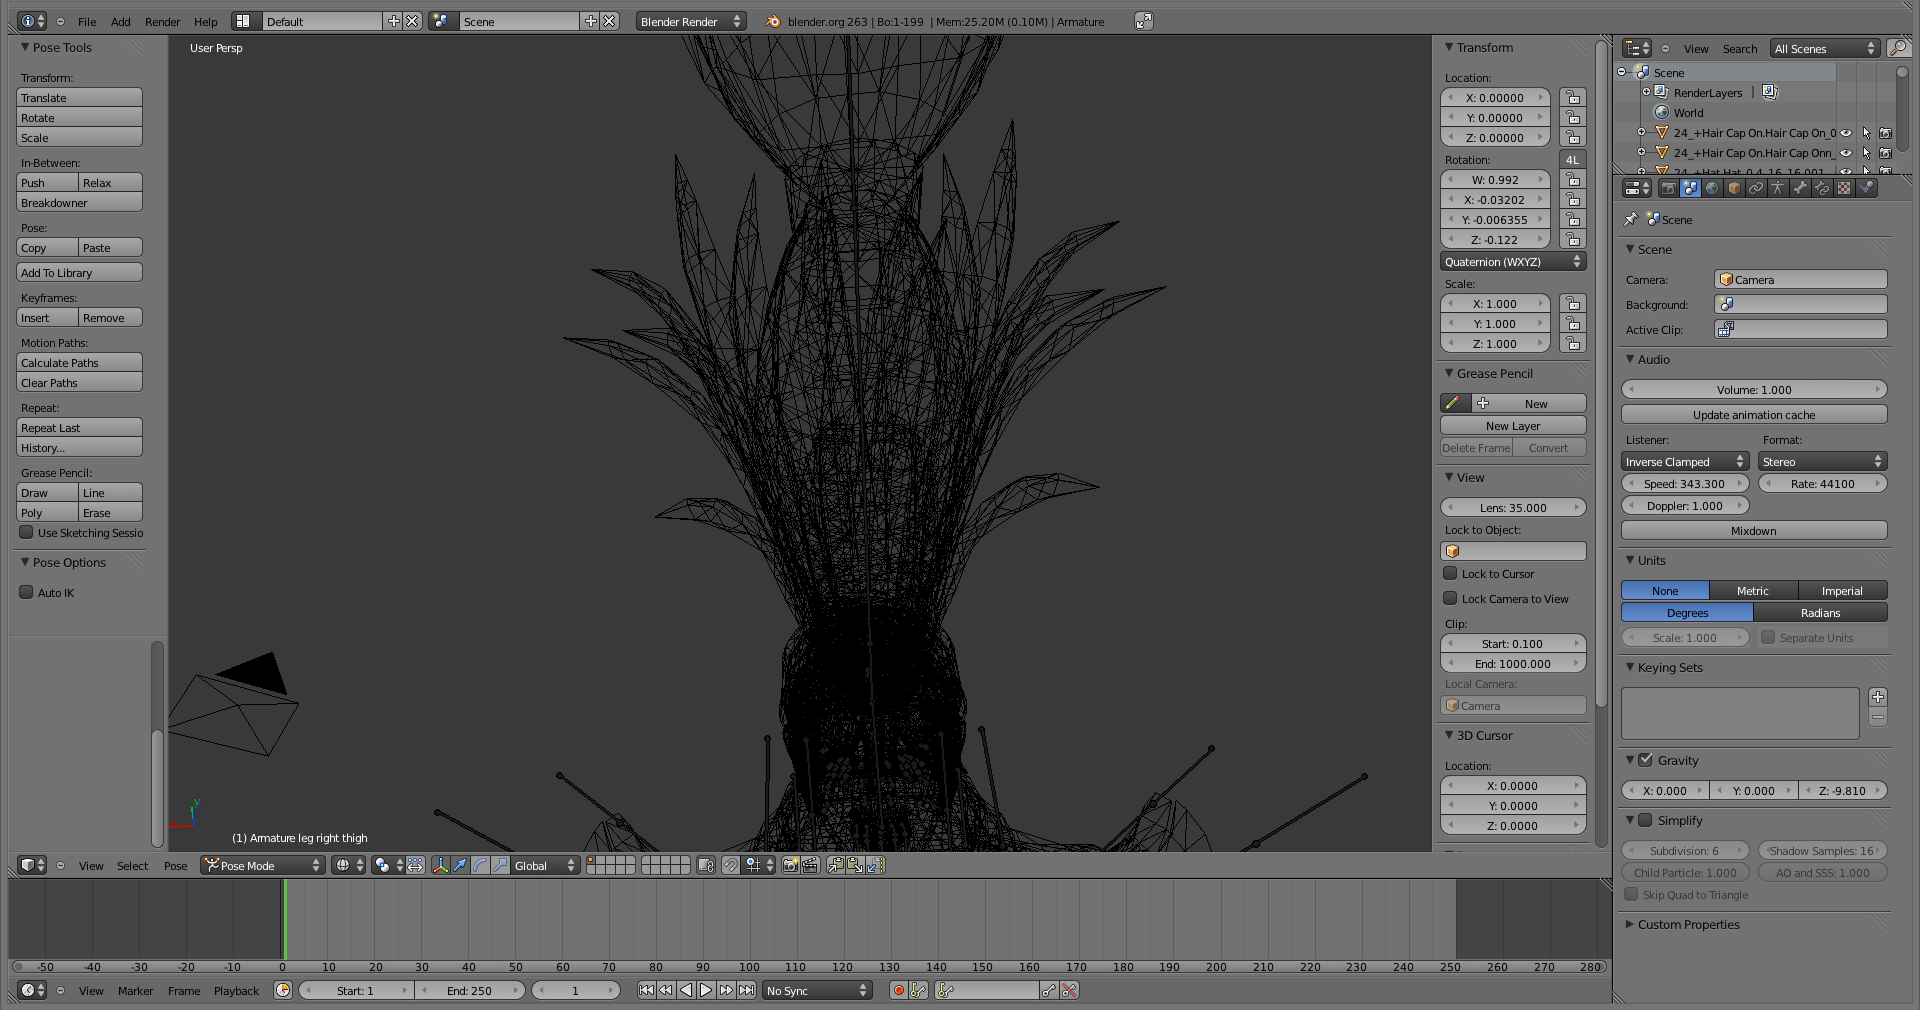Open the Pose menu in 3D view header
The height and width of the screenshot is (1010, 1920).
point(175,865)
